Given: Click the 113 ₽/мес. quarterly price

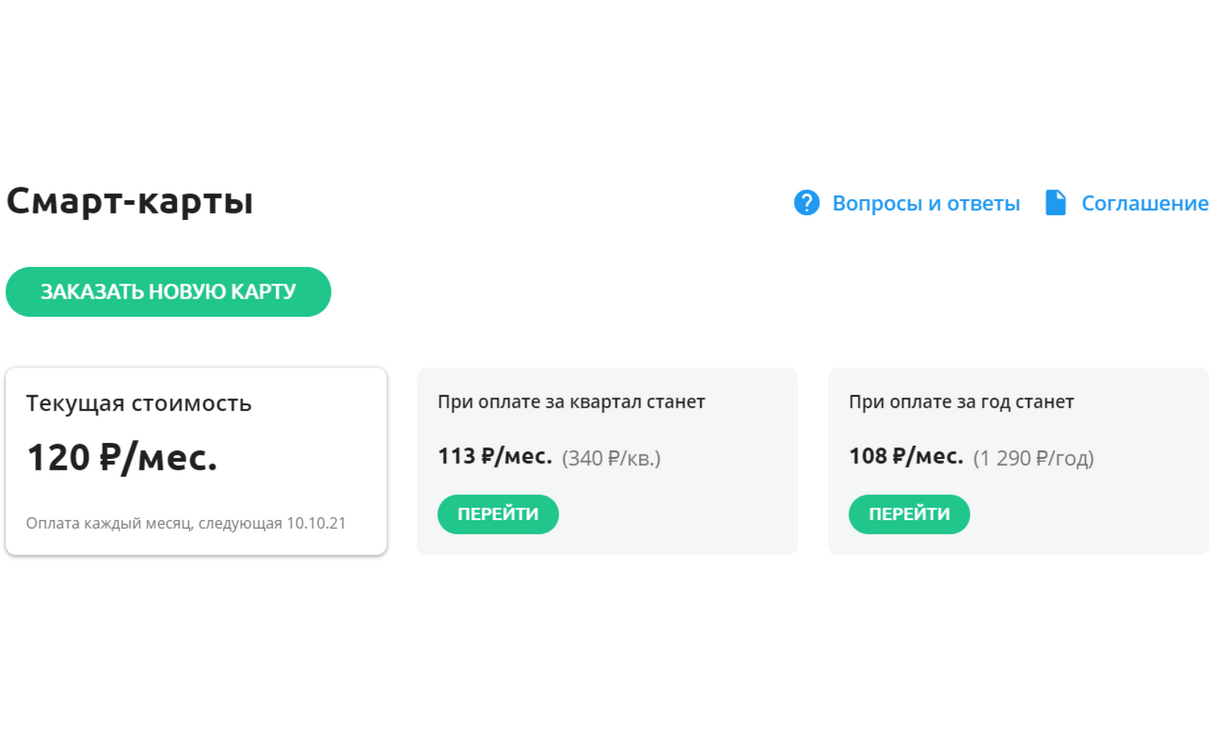Looking at the screenshot, I should [495, 456].
